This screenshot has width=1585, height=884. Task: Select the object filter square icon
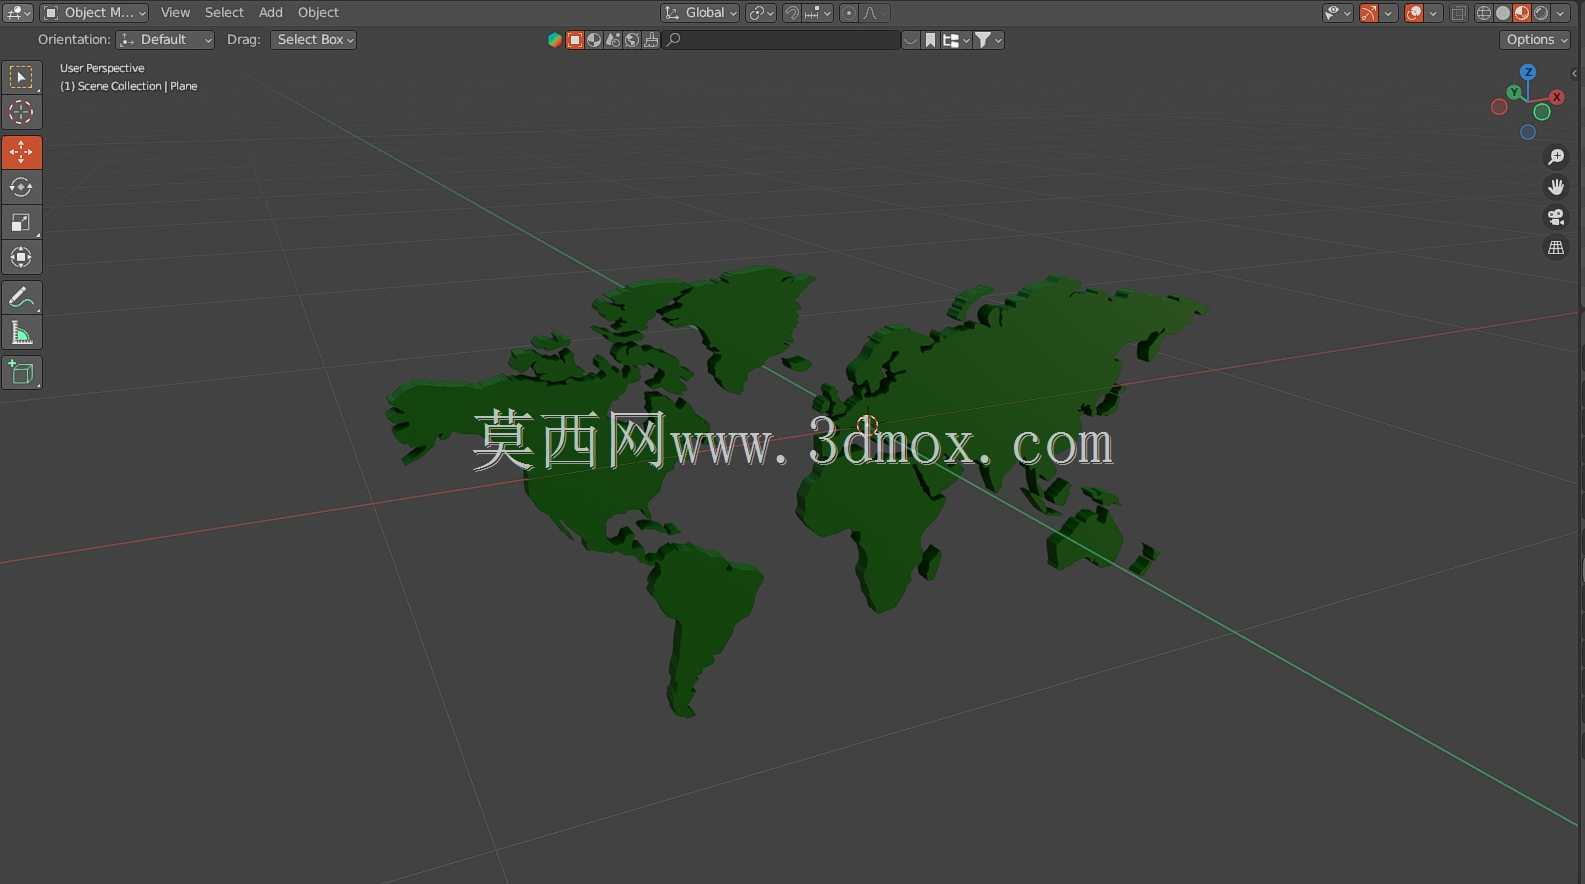point(575,40)
